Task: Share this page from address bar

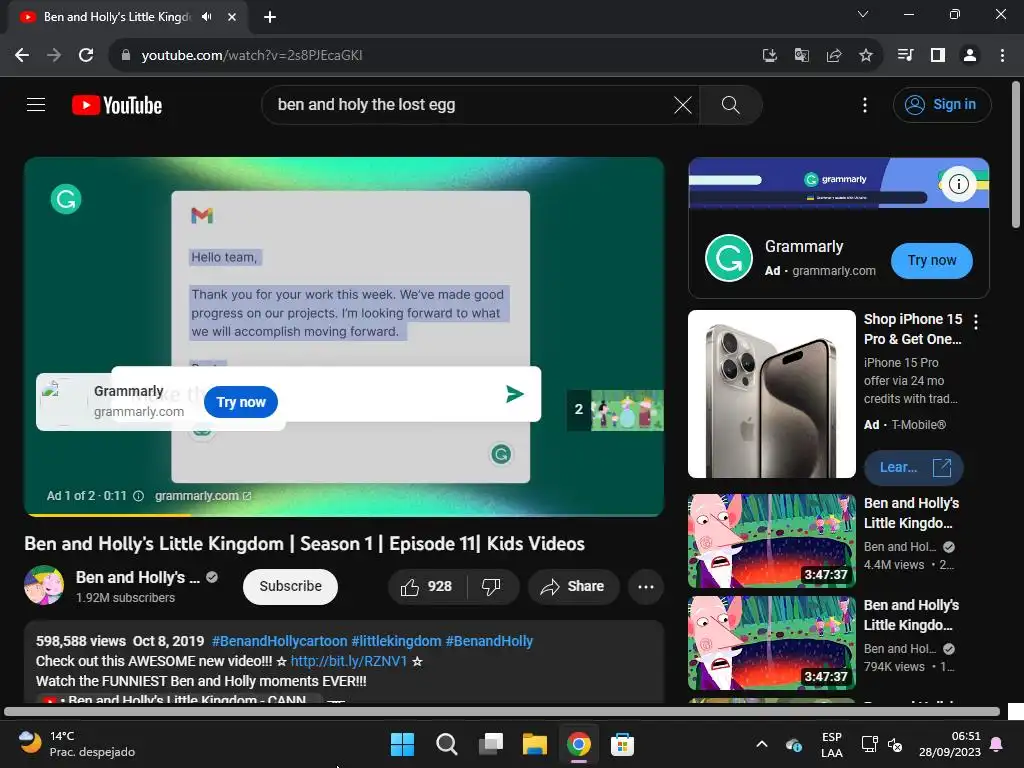Action: pos(833,56)
